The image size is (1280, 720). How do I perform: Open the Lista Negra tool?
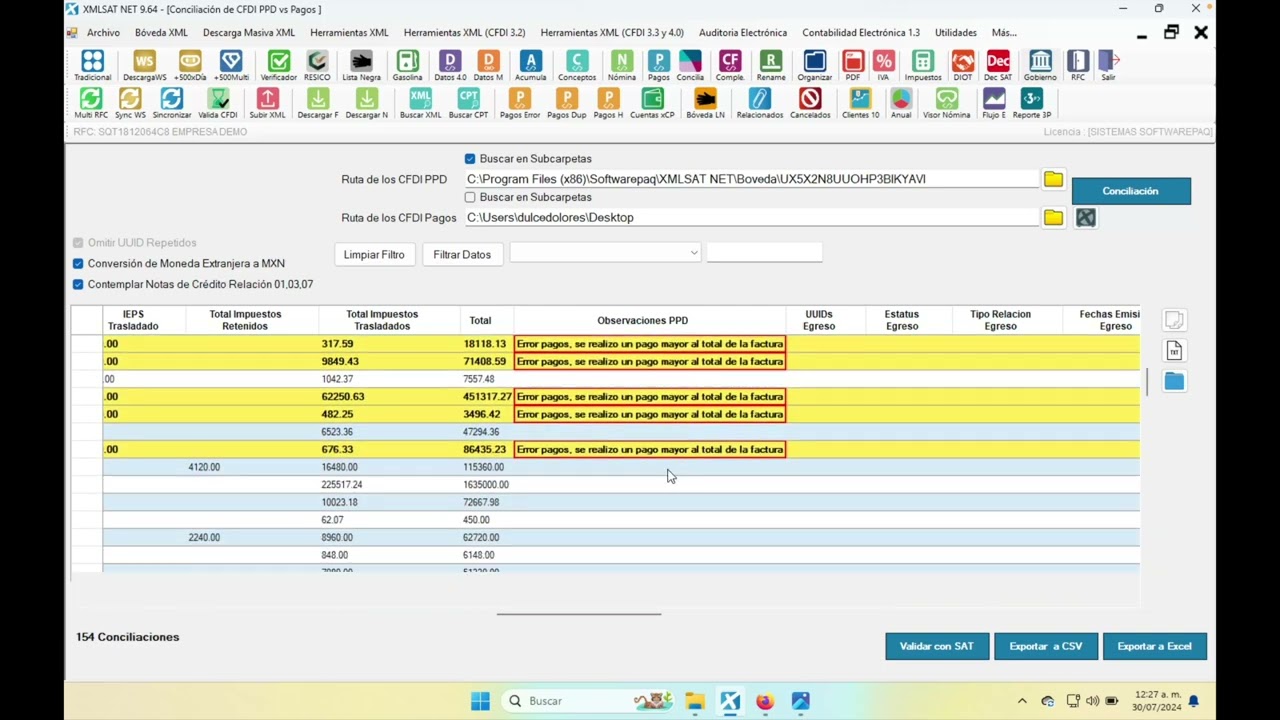[361, 66]
